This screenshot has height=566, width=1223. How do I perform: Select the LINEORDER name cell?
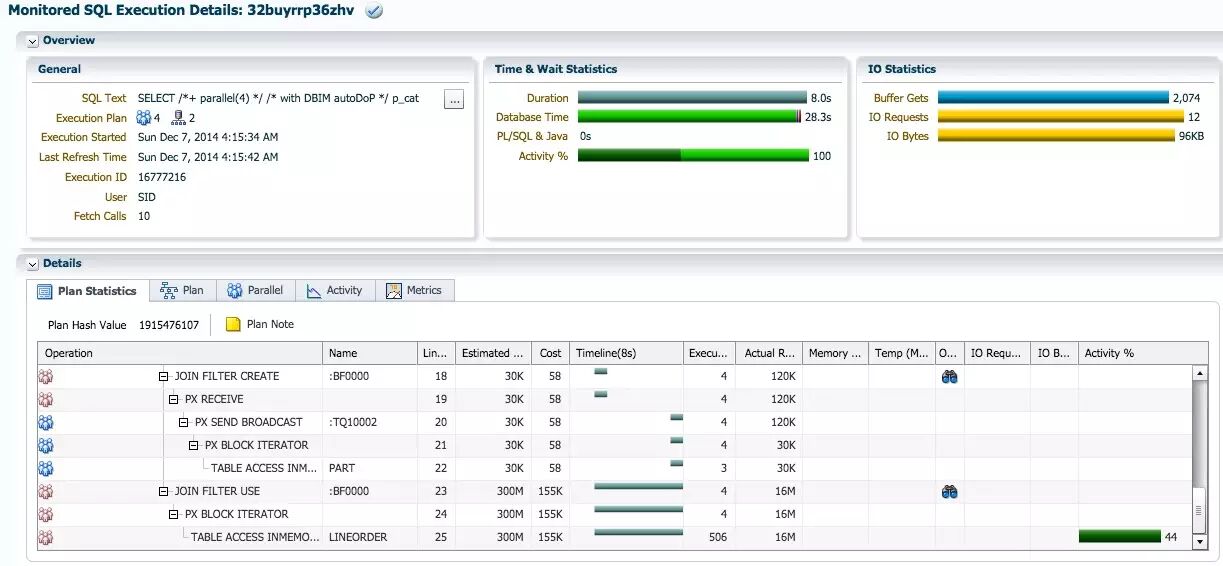tap(370, 537)
